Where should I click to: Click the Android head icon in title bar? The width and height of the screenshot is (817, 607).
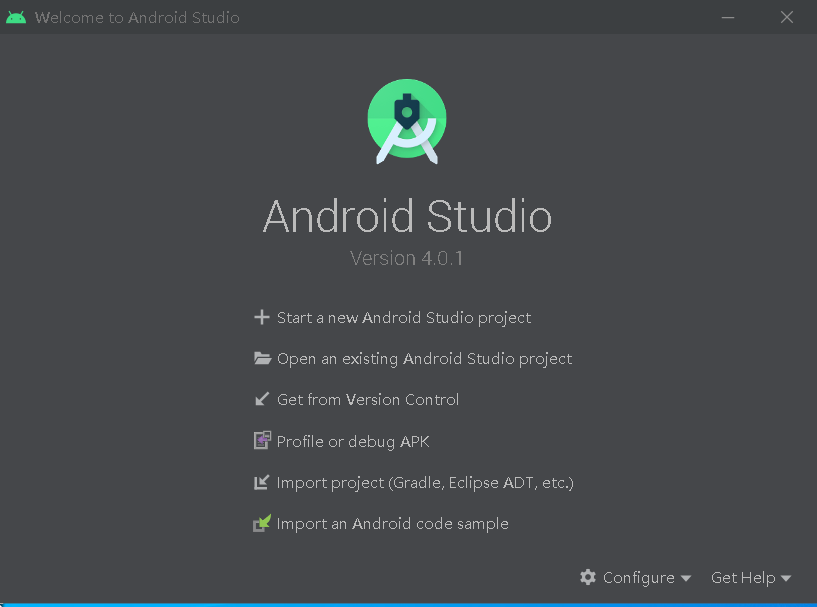[16, 17]
